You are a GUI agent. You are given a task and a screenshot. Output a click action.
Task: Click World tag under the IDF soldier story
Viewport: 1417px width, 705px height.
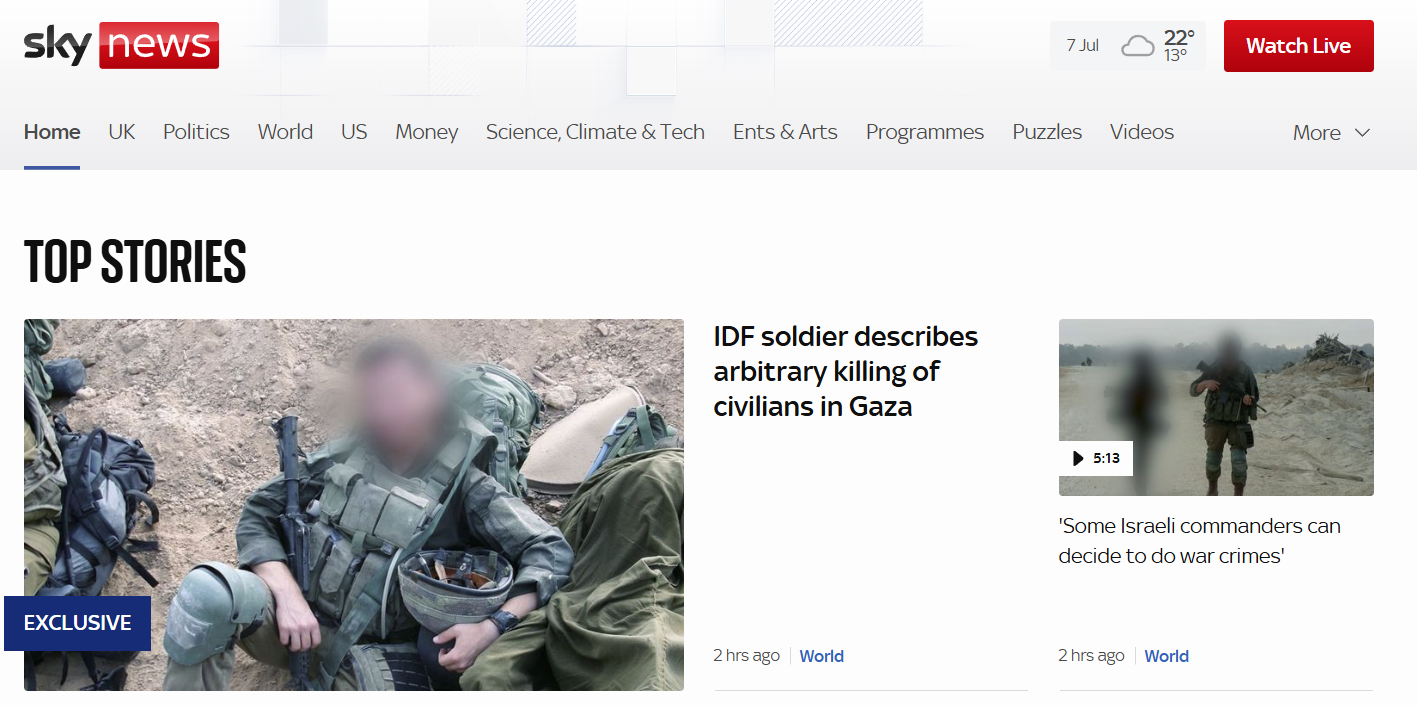pyautogui.click(x=821, y=656)
